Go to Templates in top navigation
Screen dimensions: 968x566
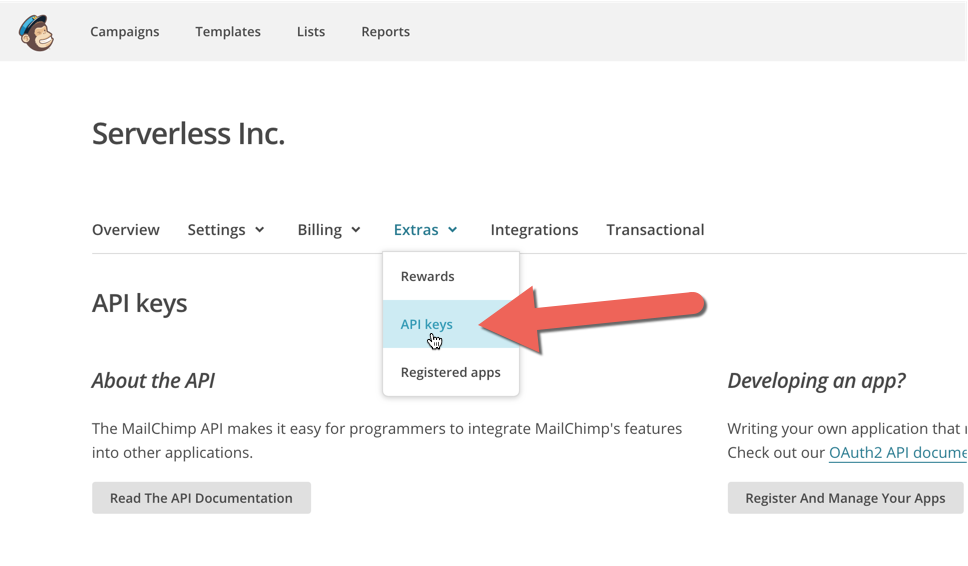tap(228, 32)
